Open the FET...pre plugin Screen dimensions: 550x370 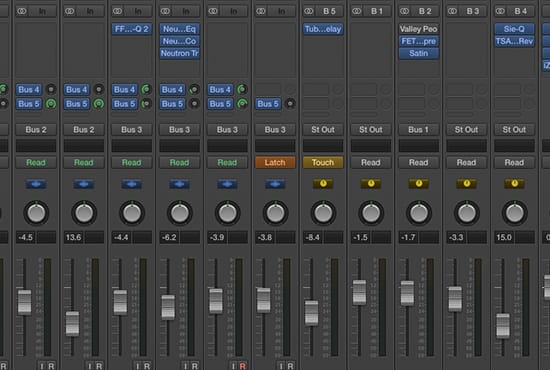(419, 41)
